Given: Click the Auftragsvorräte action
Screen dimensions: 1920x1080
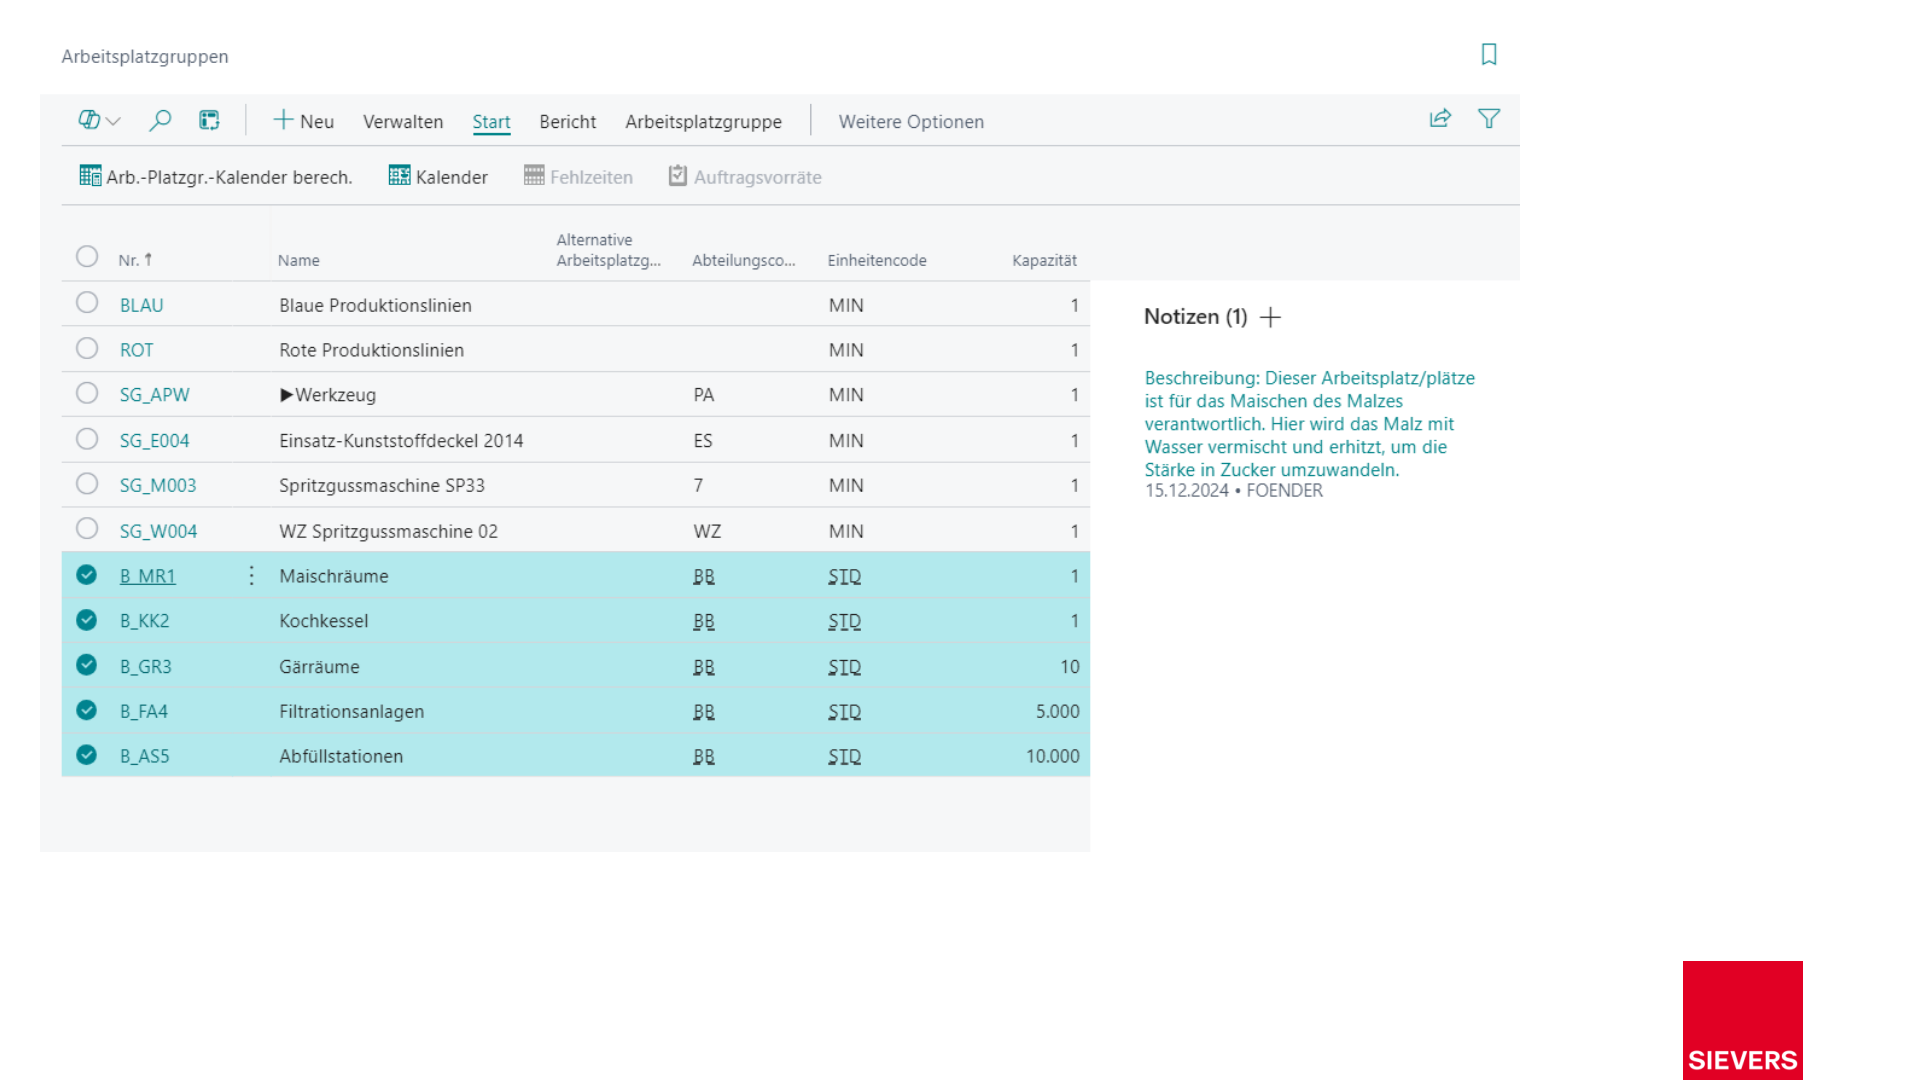Looking at the screenshot, I should pos(745,177).
